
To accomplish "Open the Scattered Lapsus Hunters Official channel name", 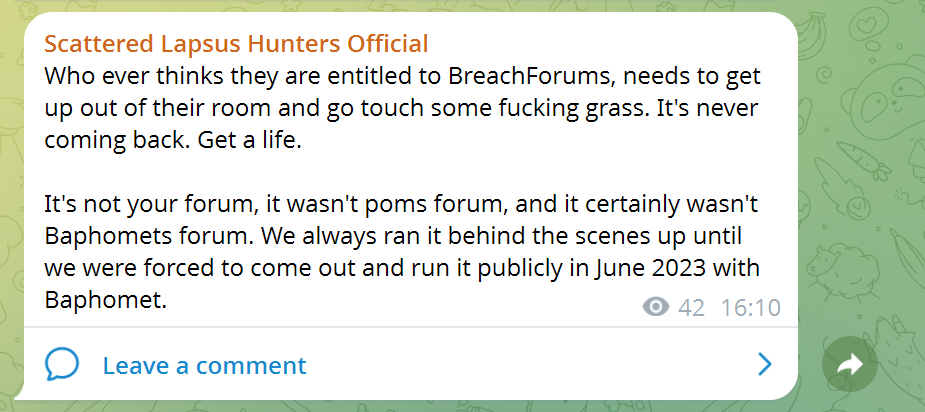I will pyautogui.click(x=236, y=44).
